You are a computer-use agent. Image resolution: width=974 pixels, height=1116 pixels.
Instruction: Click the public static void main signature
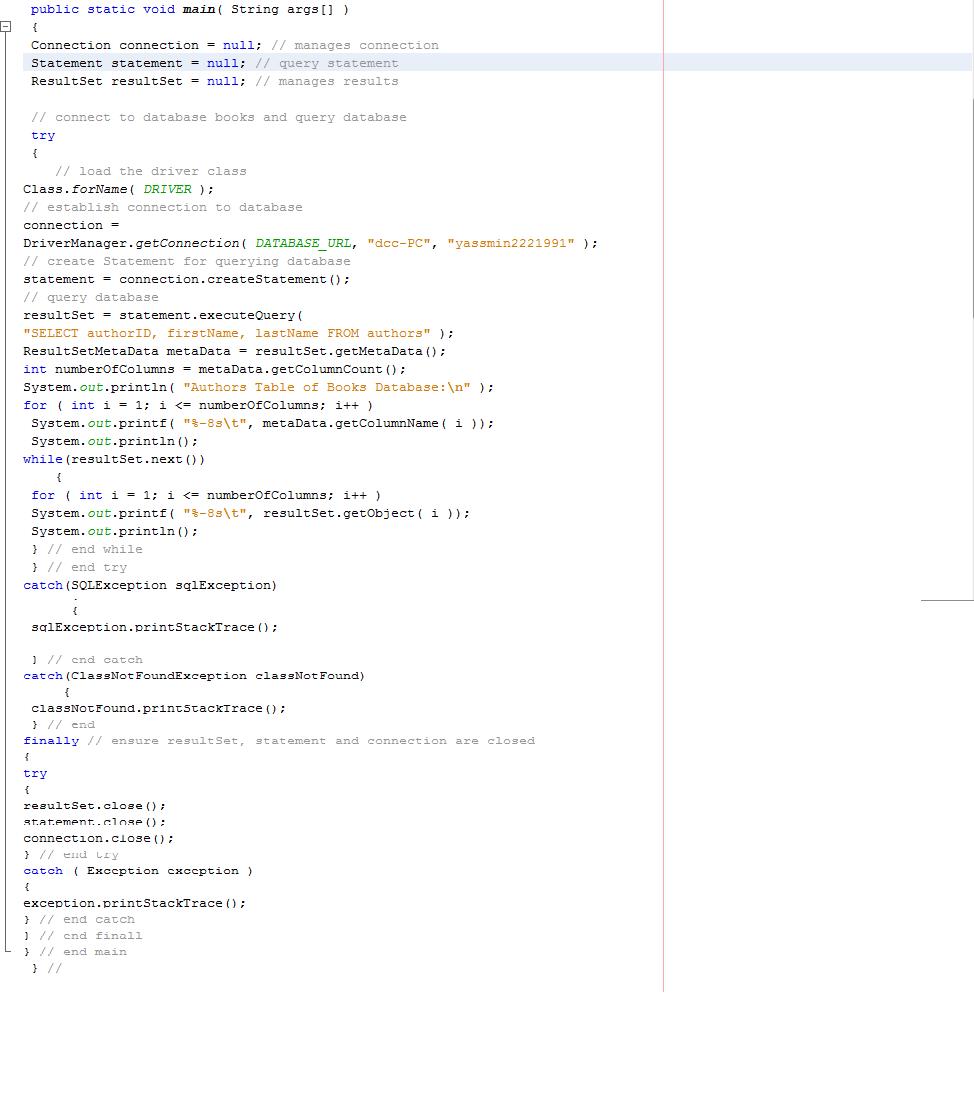(x=189, y=9)
